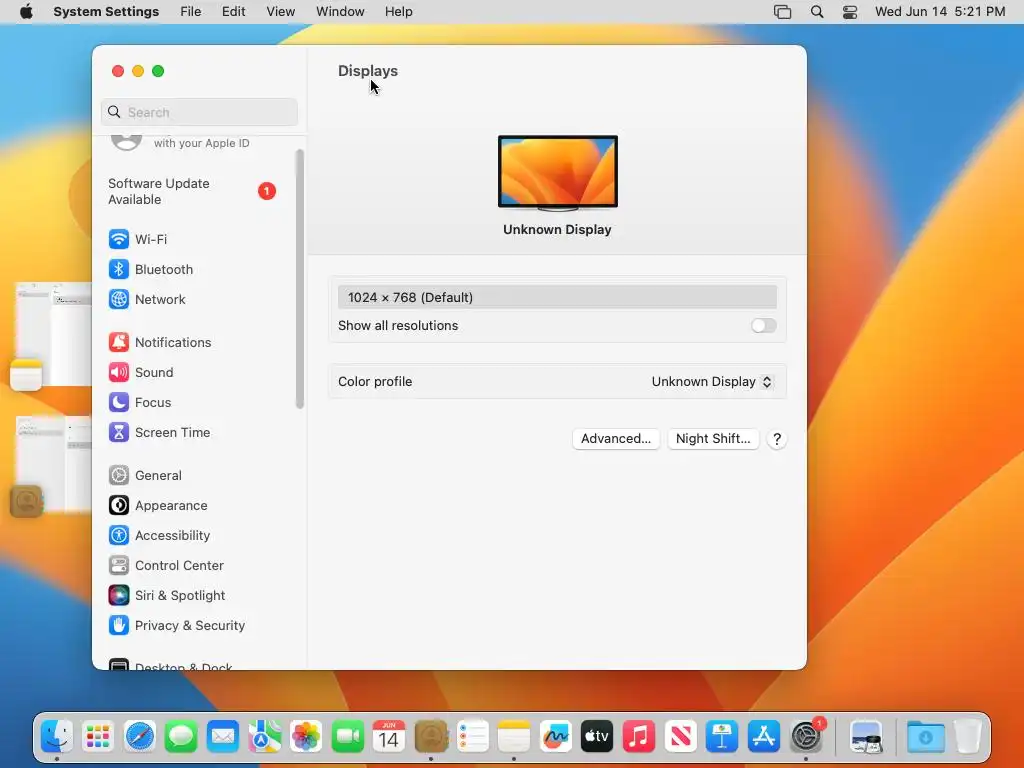Image resolution: width=1024 pixels, height=768 pixels.
Task: Open Apple TV app from the Dock
Action: pos(597,737)
